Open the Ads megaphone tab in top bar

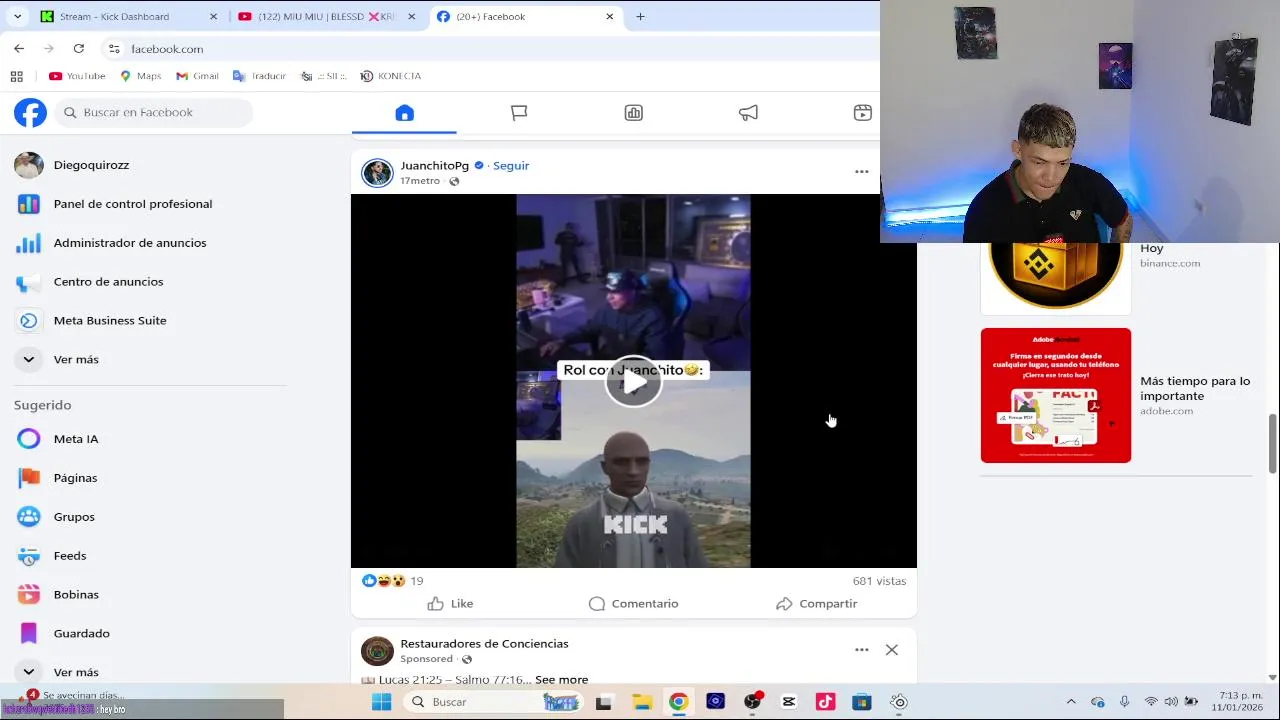[748, 113]
